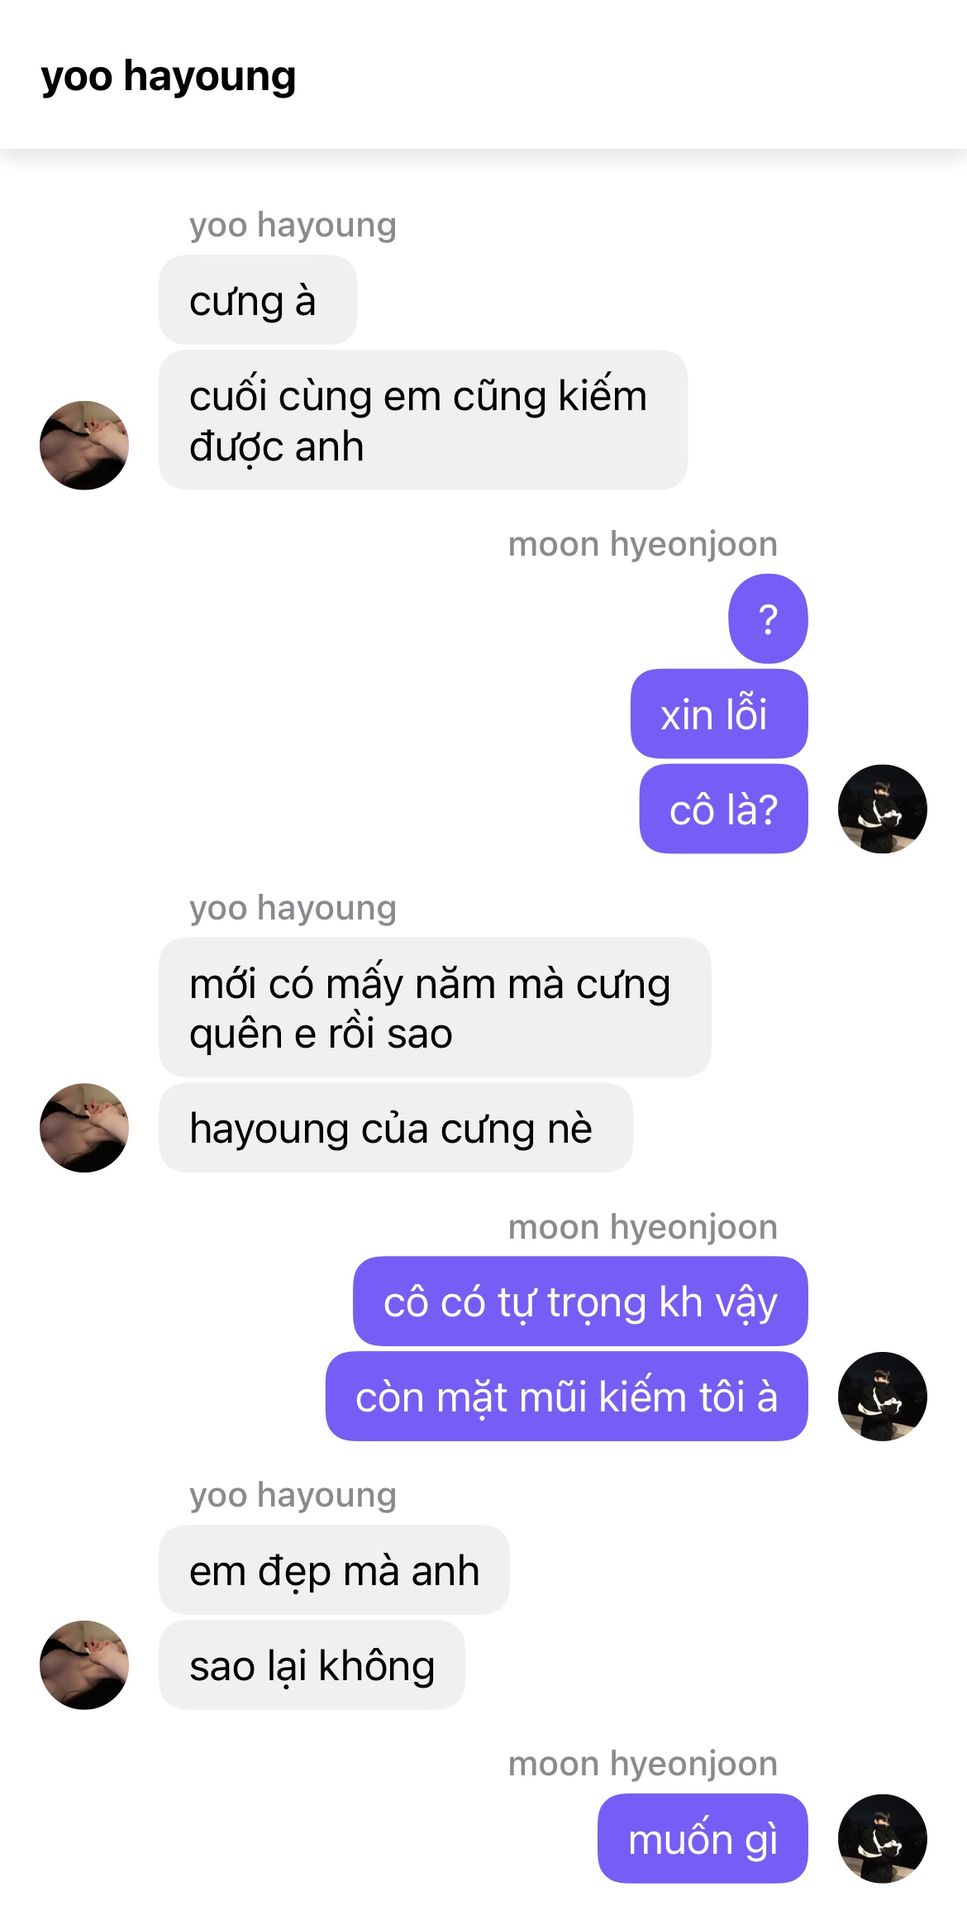Click the first 'moon hyeonjoon' sender name label
The width and height of the screenshot is (967, 1920).
click(x=642, y=544)
